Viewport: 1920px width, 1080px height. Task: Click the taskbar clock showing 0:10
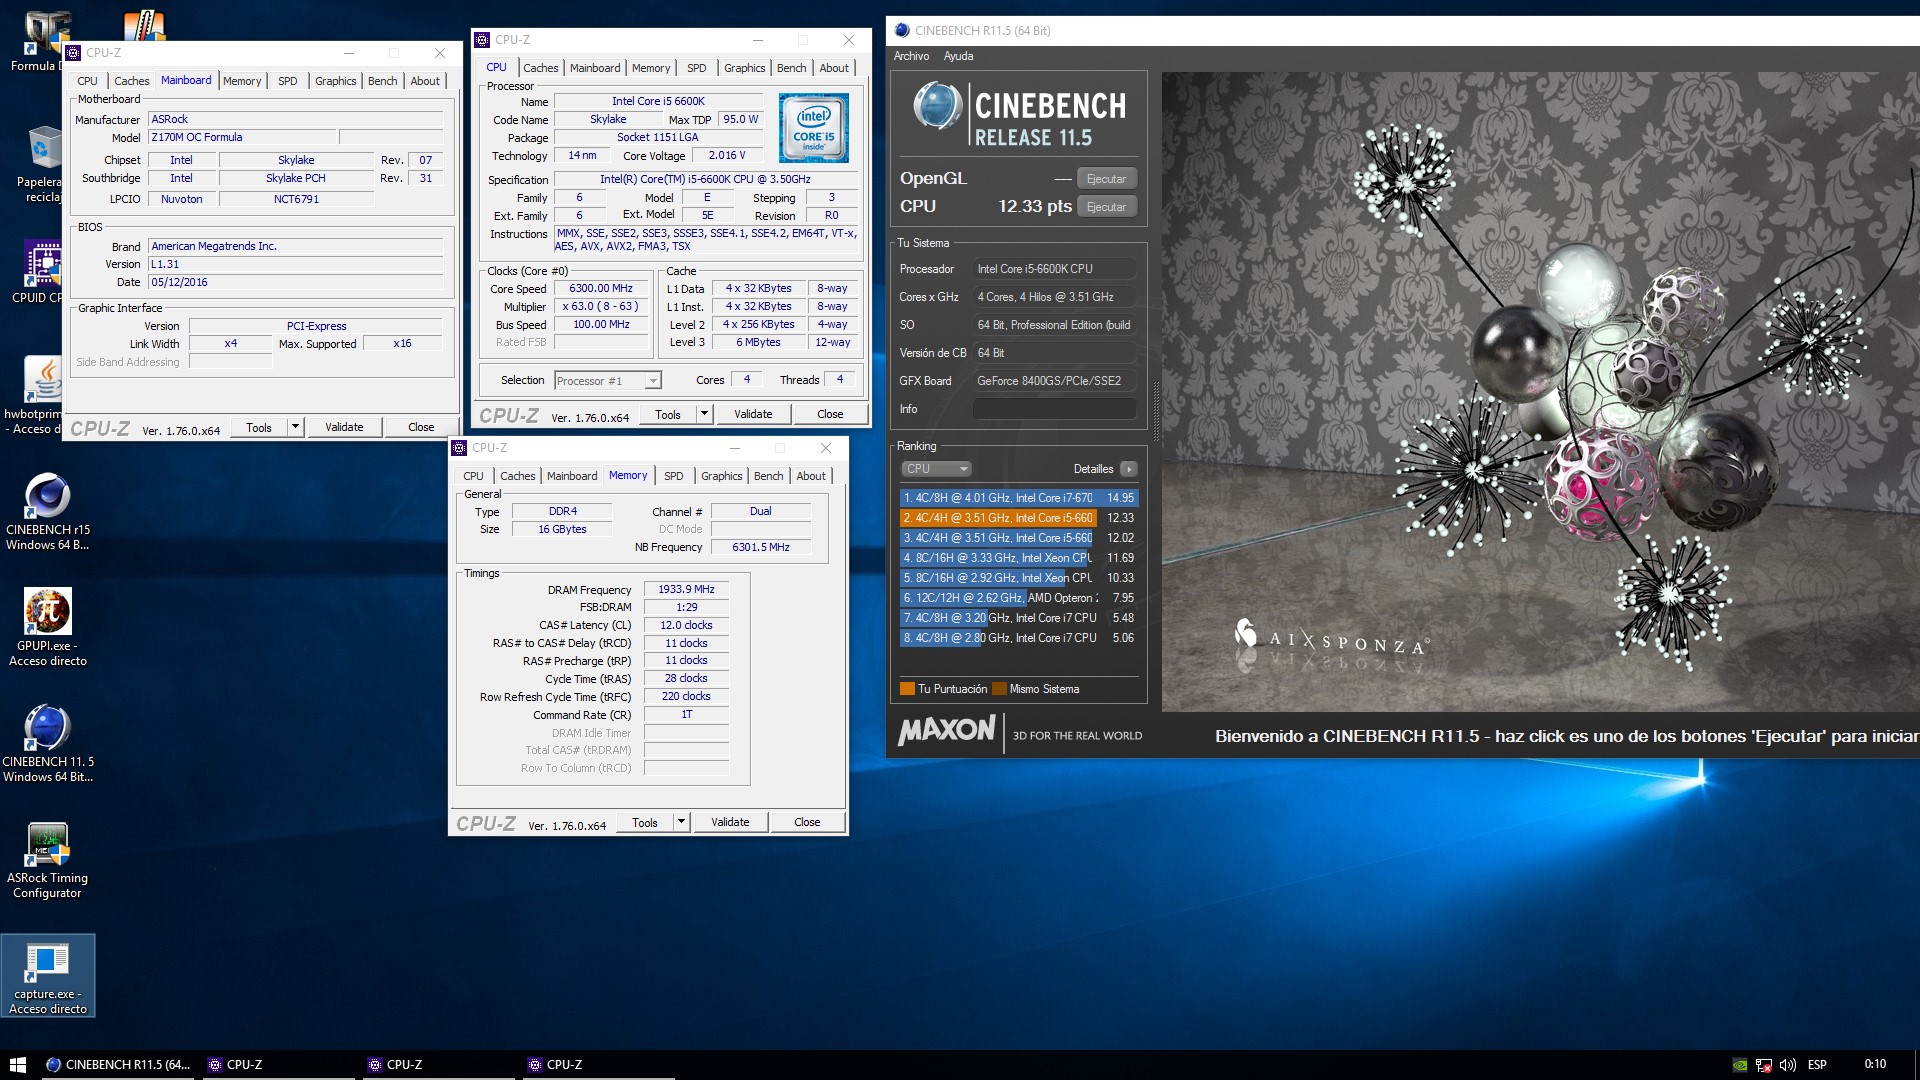[x=1875, y=1065]
